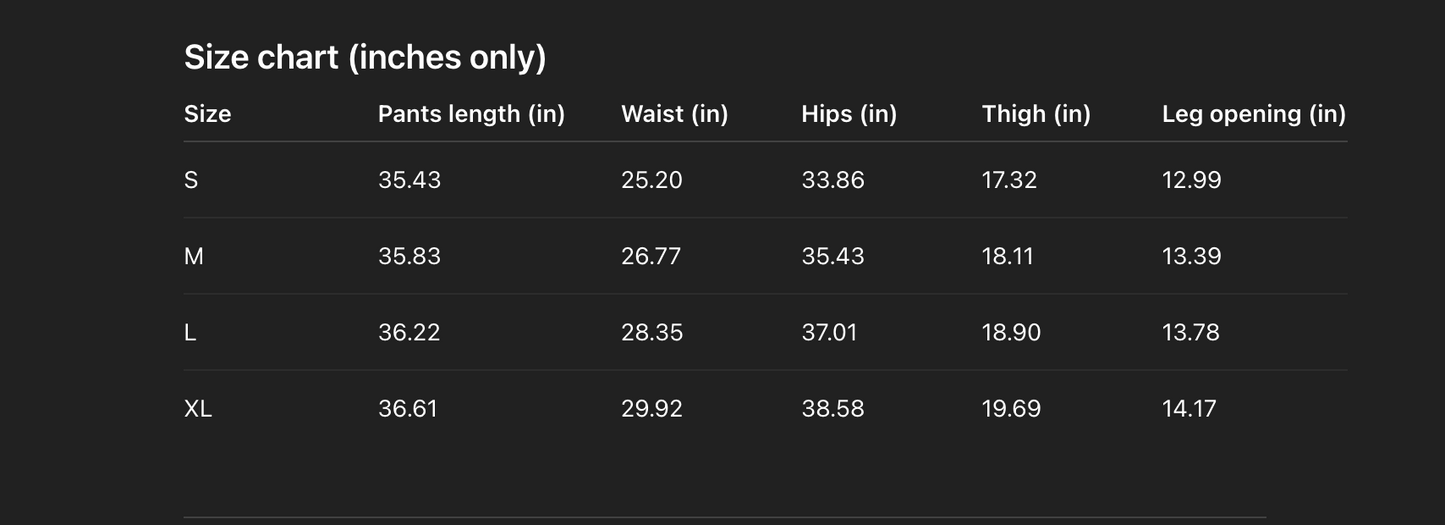This screenshot has width=1445, height=525.
Task: Select the Leg opening (in) header
Action: pos(1253,114)
